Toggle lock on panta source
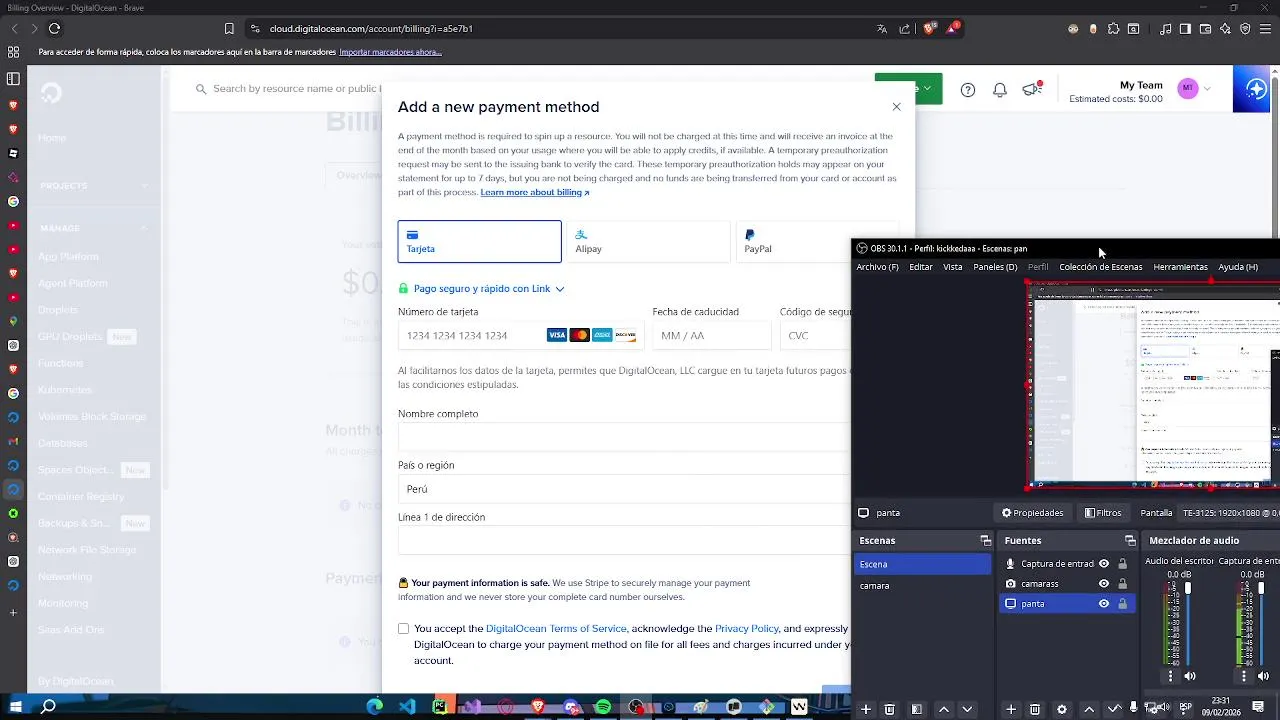This screenshot has height=720, width=1280. (x=1122, y=604)
